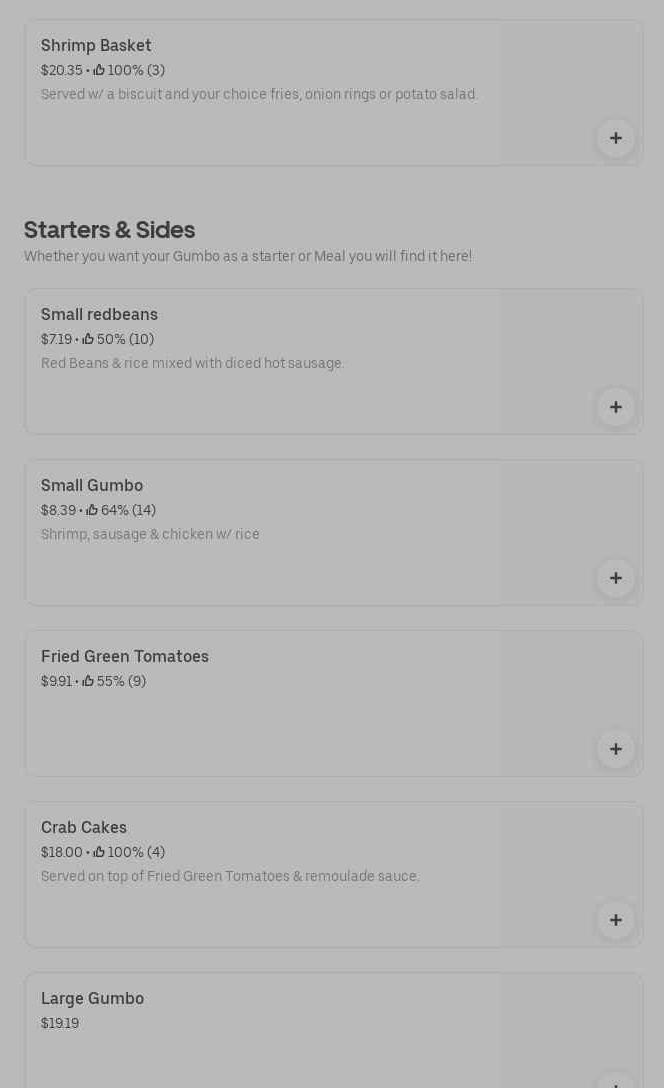Add Small Gumbo via plus button
Viewport: 664px width, 1088px height.
615,578
